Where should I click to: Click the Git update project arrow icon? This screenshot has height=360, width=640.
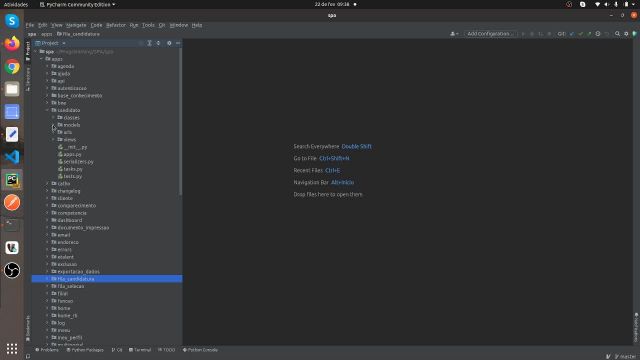click(x=571, y=34)
